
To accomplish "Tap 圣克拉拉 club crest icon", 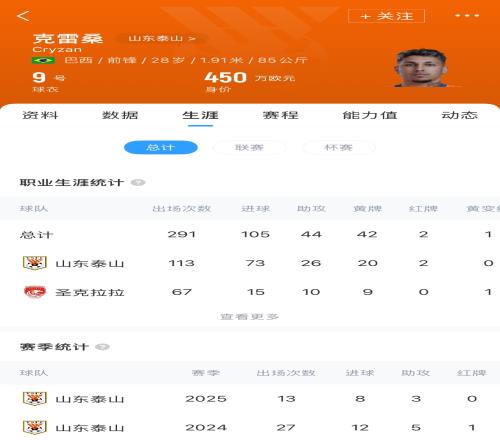I will [35, 292].
